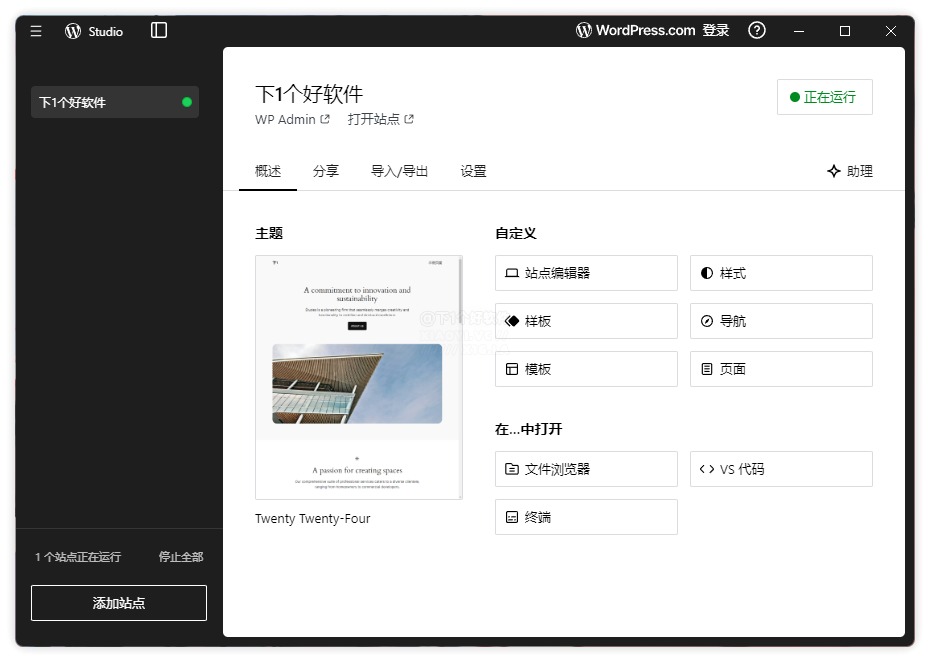Click the green running dot beside the sidebar site
The height and width of the screenshot is (662, 930).
click(187, 102)
